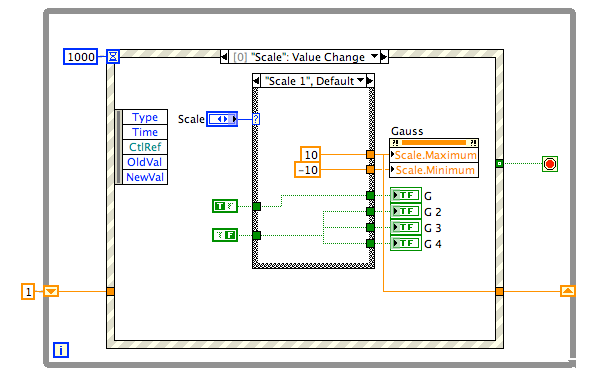
Task: Click the G 4 boolean indicator terminal
Action: 406,243
